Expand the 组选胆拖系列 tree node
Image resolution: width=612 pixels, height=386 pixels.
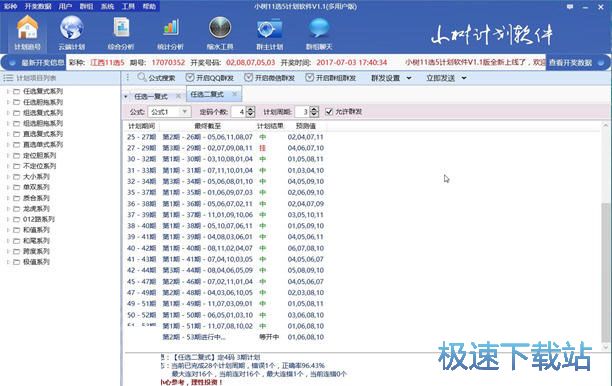click(x=7, y=123)
